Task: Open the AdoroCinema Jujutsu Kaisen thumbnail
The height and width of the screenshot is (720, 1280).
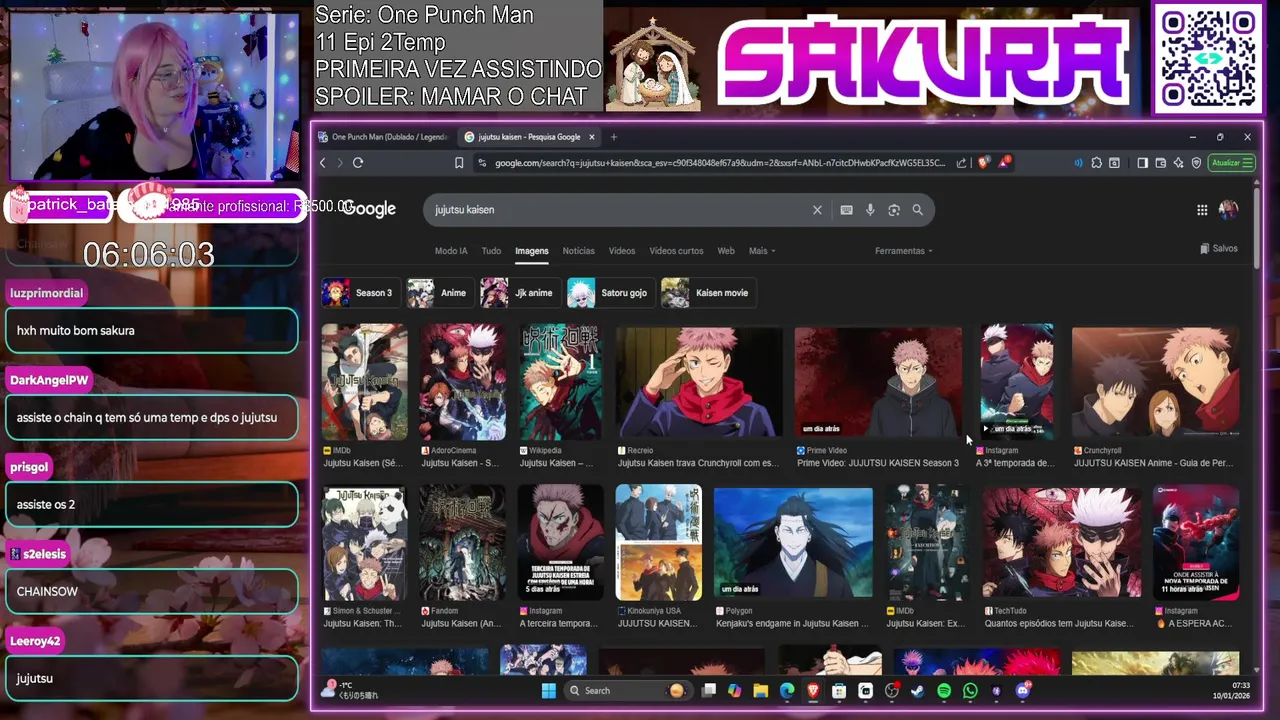Action: click(462, 381)
